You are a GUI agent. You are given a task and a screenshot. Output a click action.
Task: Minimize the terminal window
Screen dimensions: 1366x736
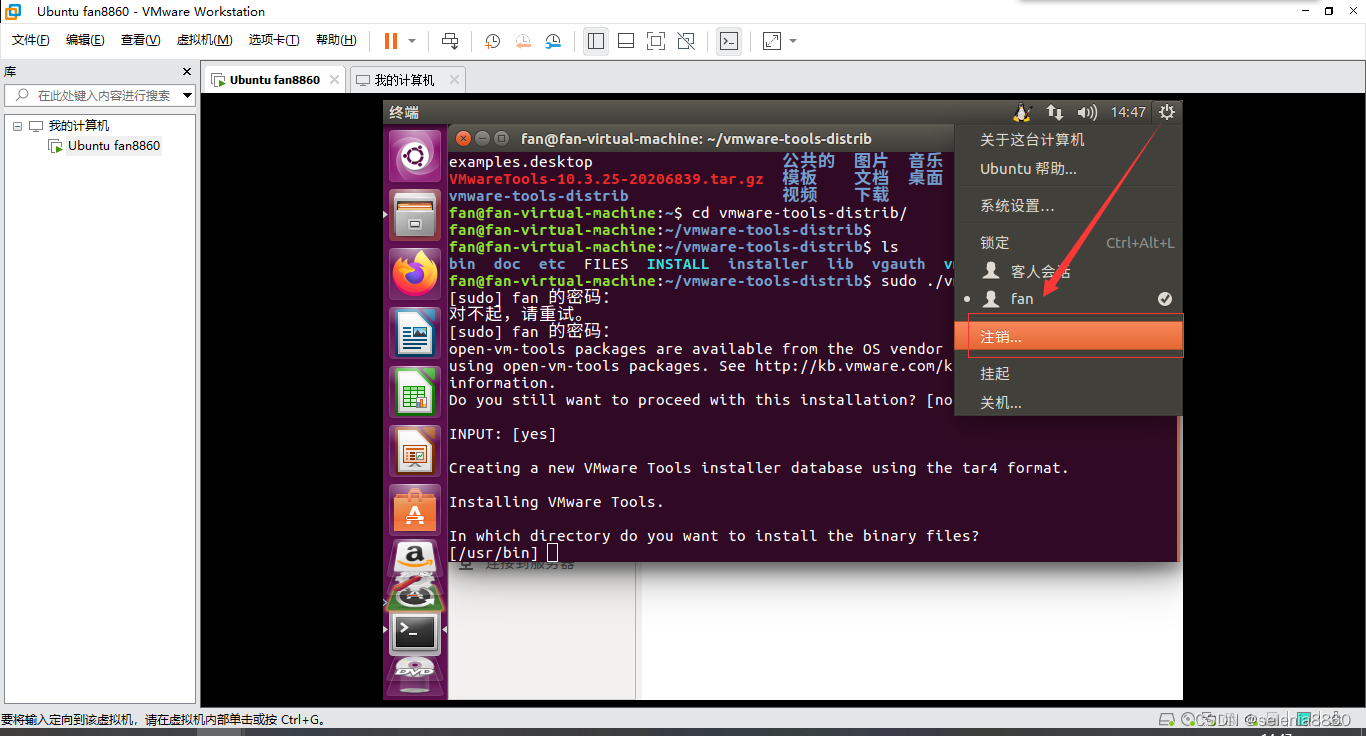482,138
